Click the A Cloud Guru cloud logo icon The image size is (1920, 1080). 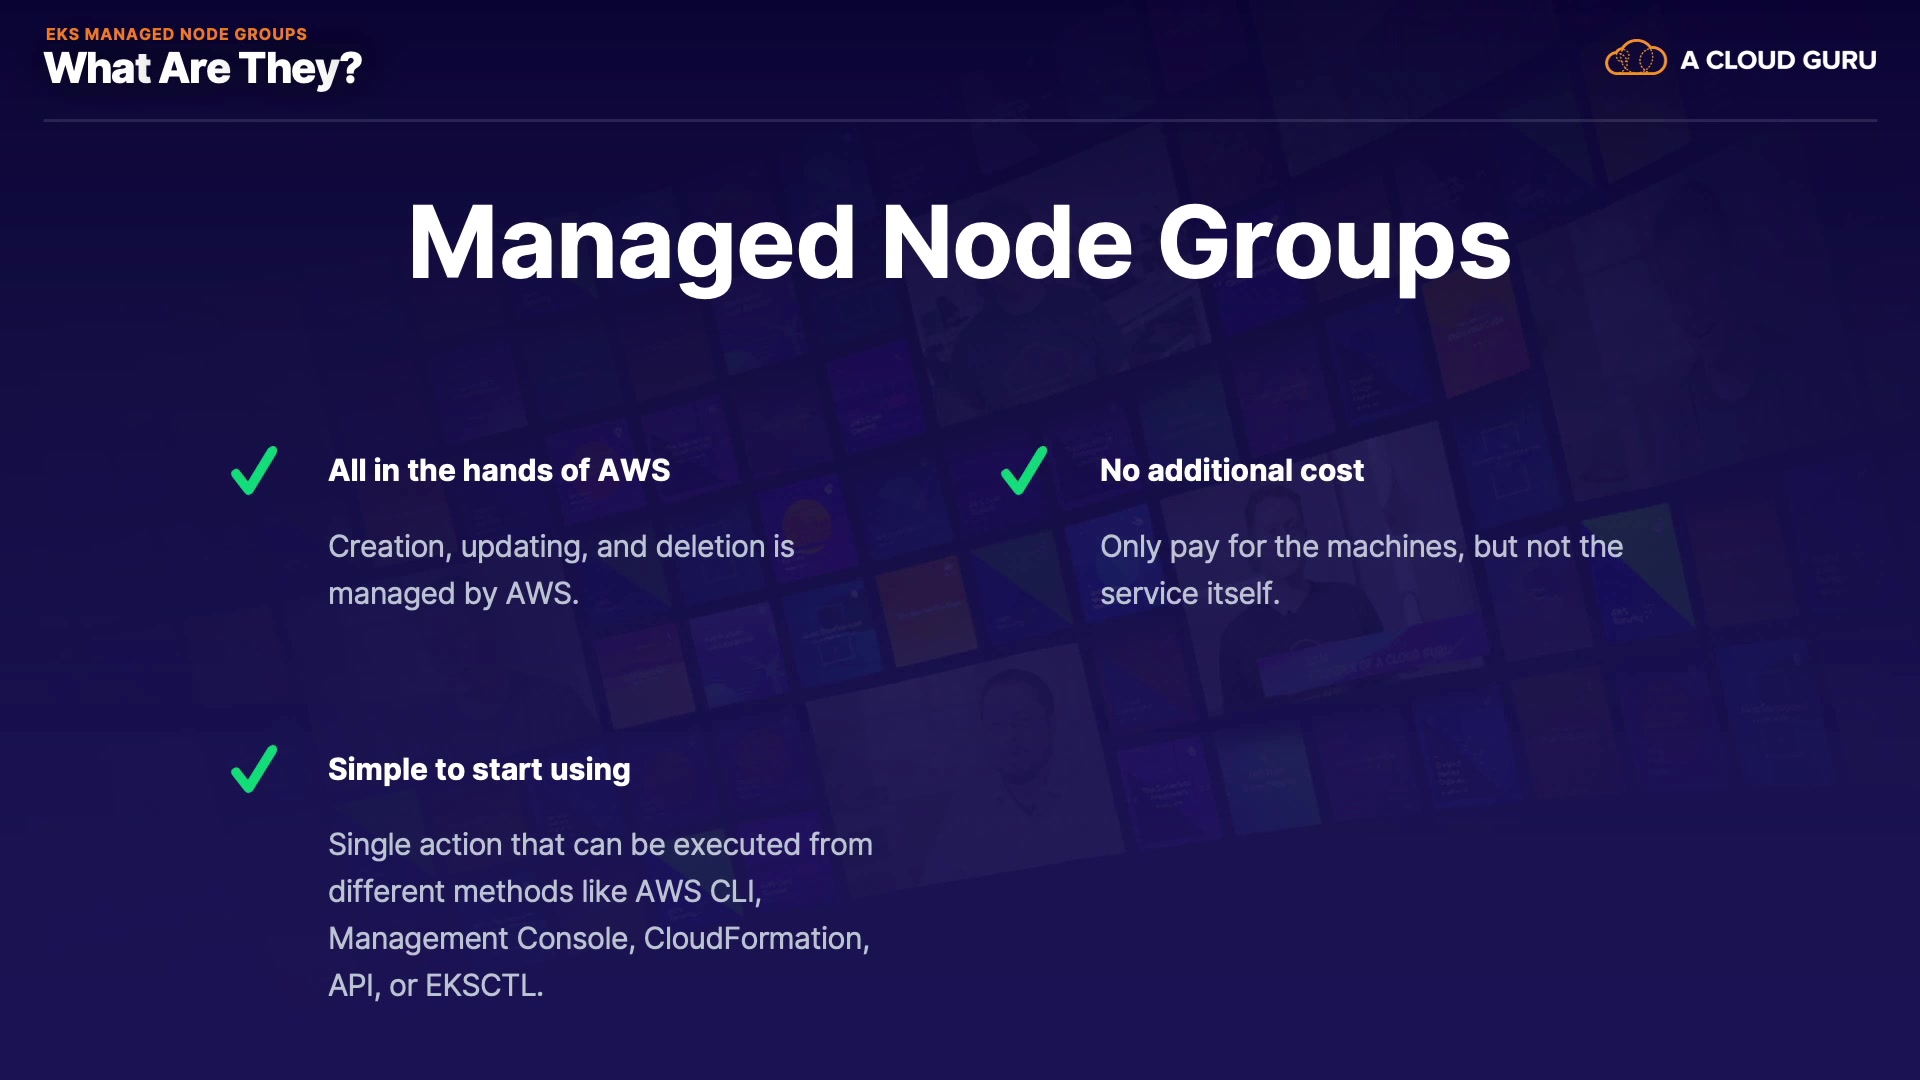(1635, 59)
